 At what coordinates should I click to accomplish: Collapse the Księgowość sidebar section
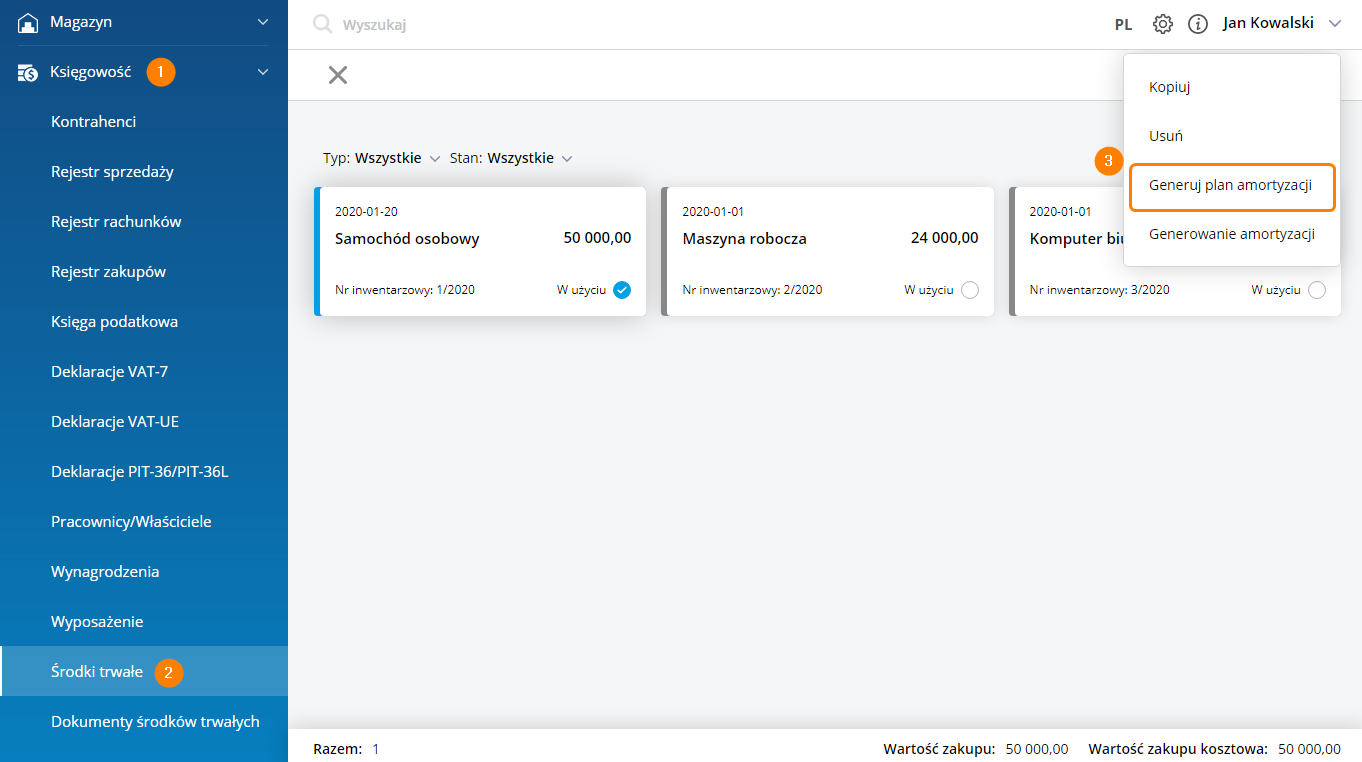click(263, 72)
